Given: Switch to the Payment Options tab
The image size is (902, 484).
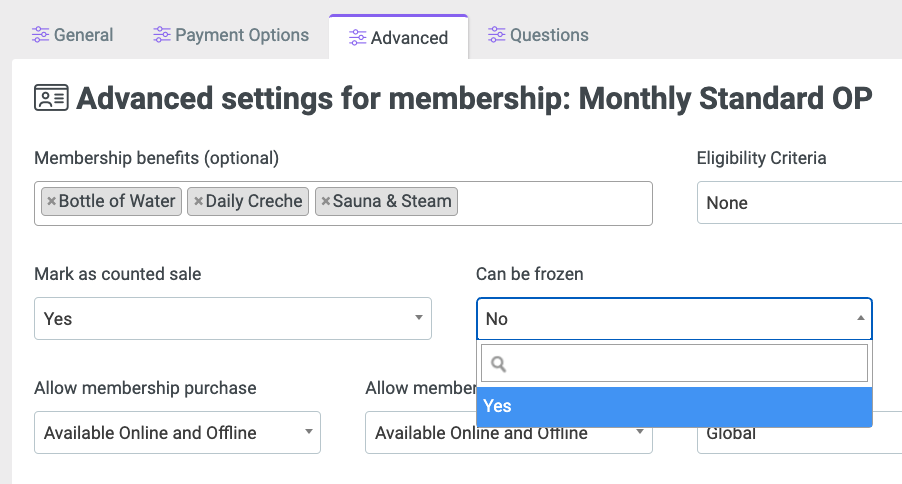Looking at the screenshot, I should [231, 35].
